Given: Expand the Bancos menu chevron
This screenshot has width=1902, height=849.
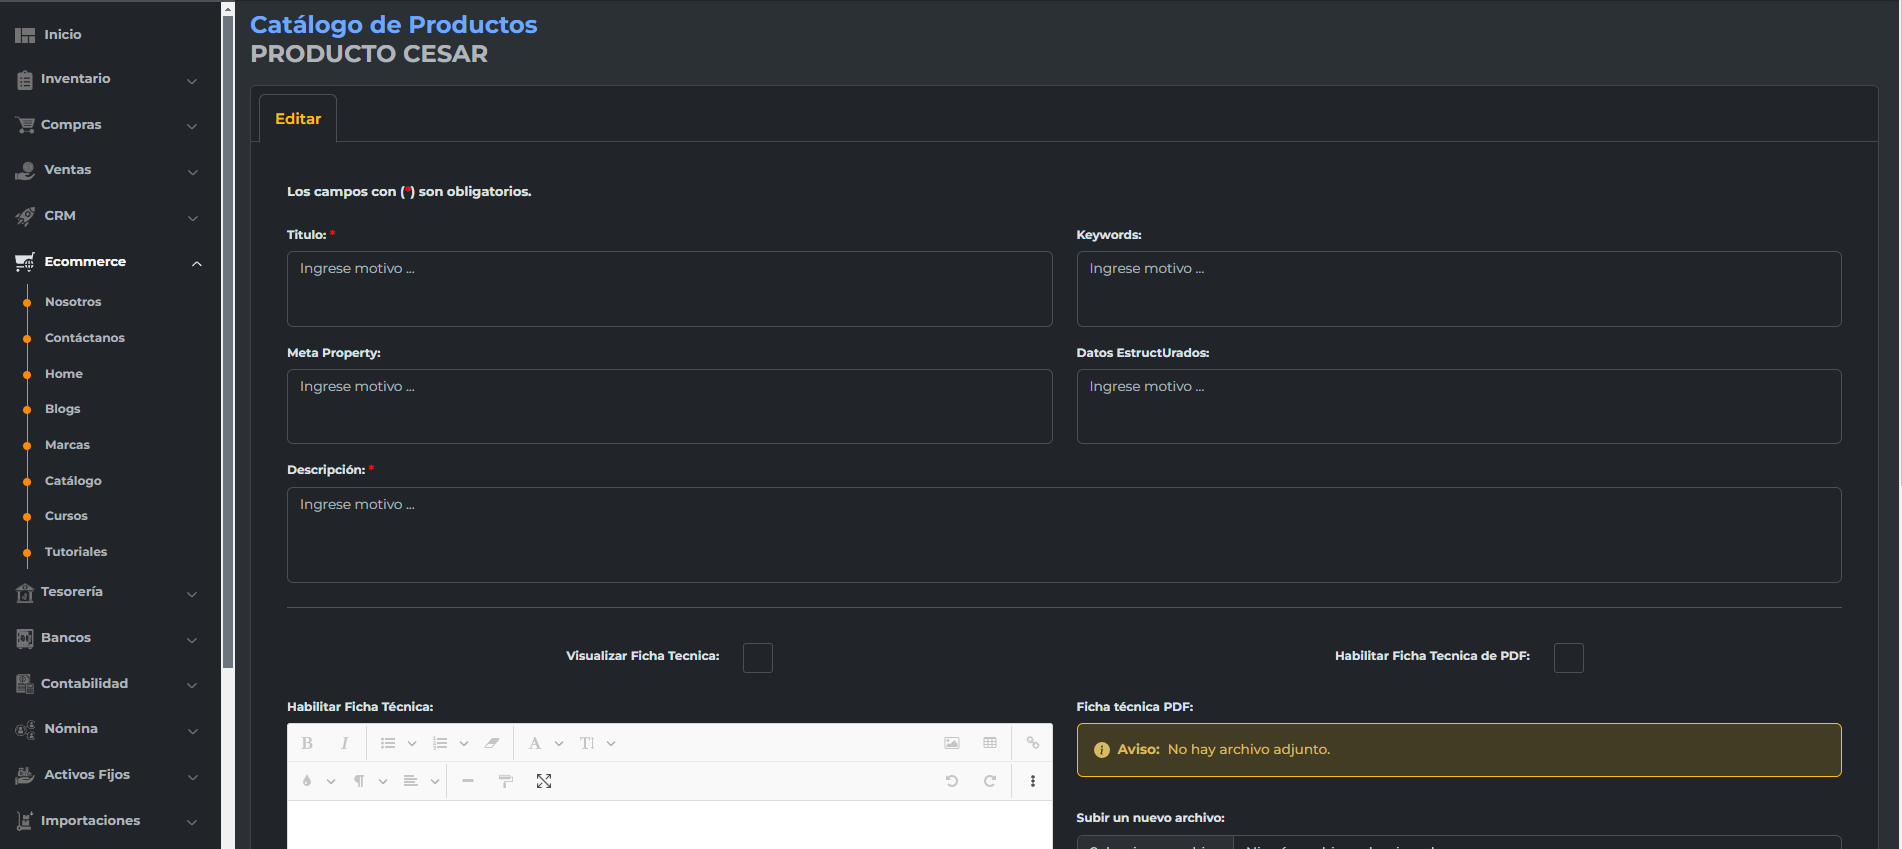Looking at the screenshot, I should 192,640.
